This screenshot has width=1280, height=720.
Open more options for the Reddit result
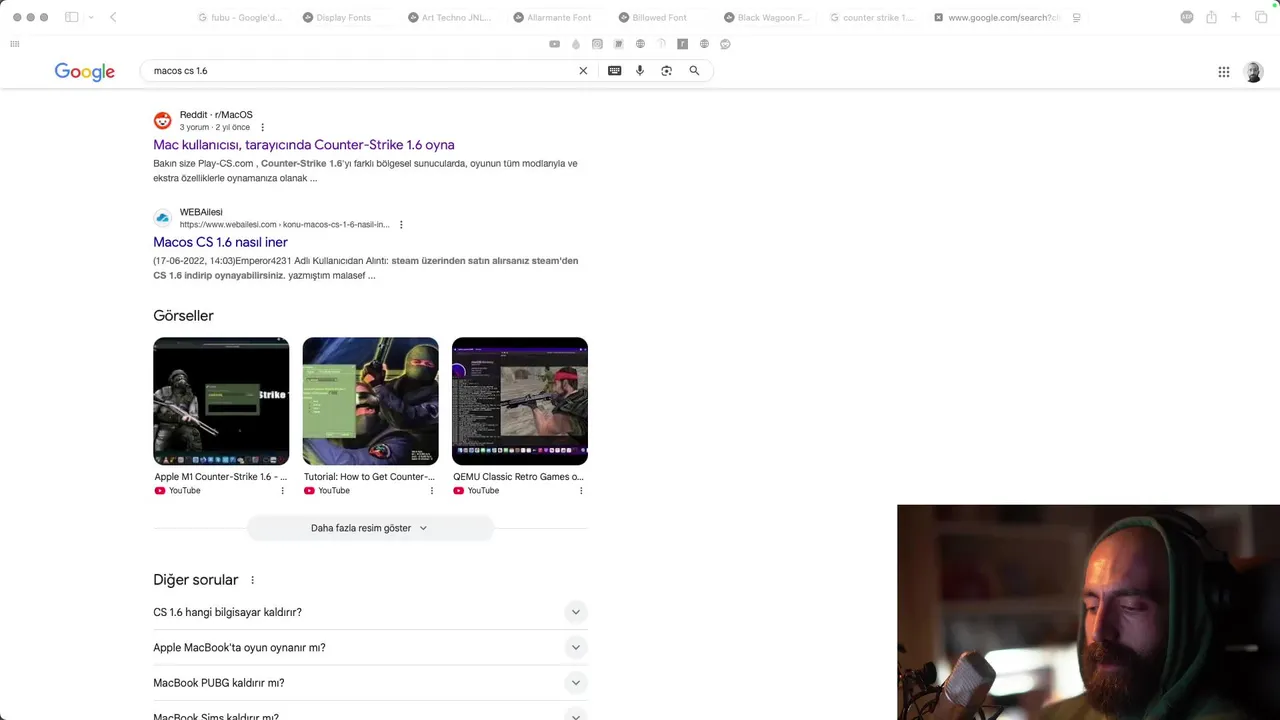[263, 128]
